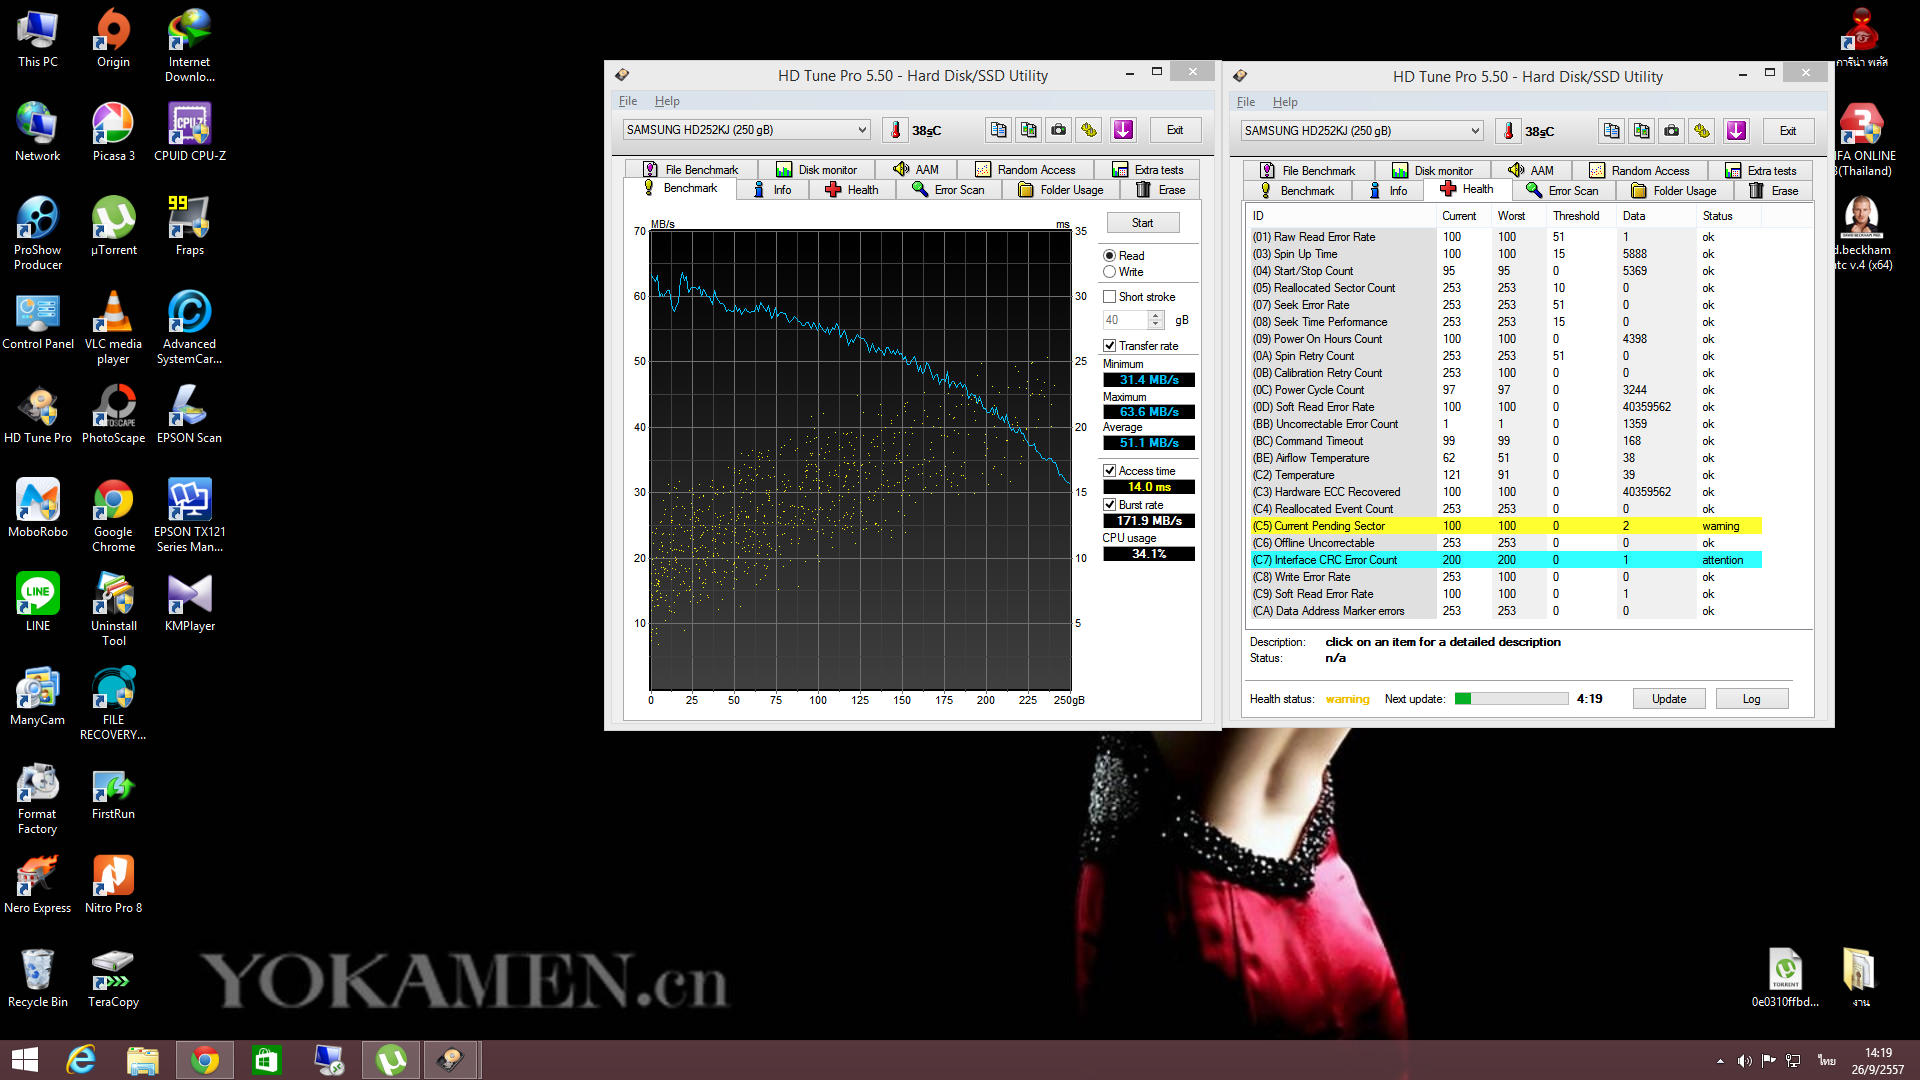Click copy-to-clipboard icon in left HD Tune window
The image size is (1920, 1080).
(x=998, y=130)
